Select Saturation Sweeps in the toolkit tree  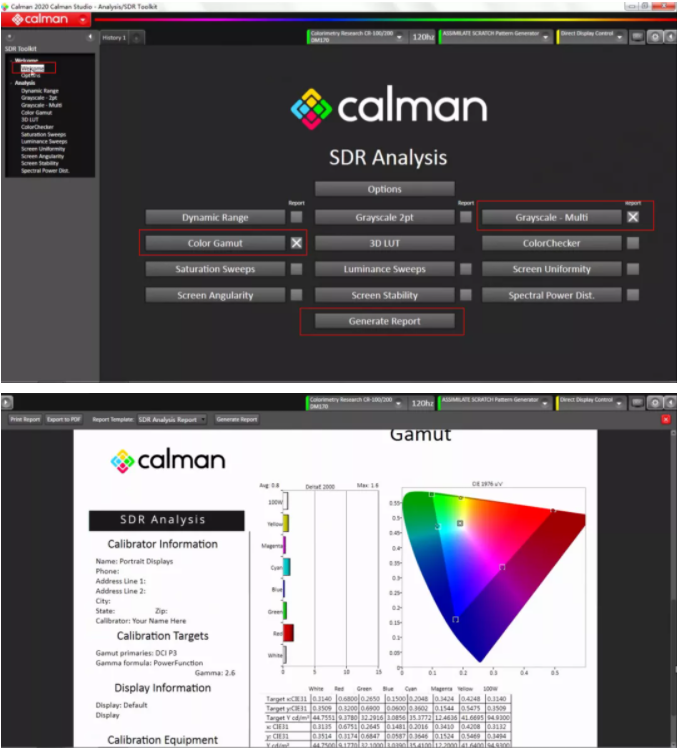point(43,135)
